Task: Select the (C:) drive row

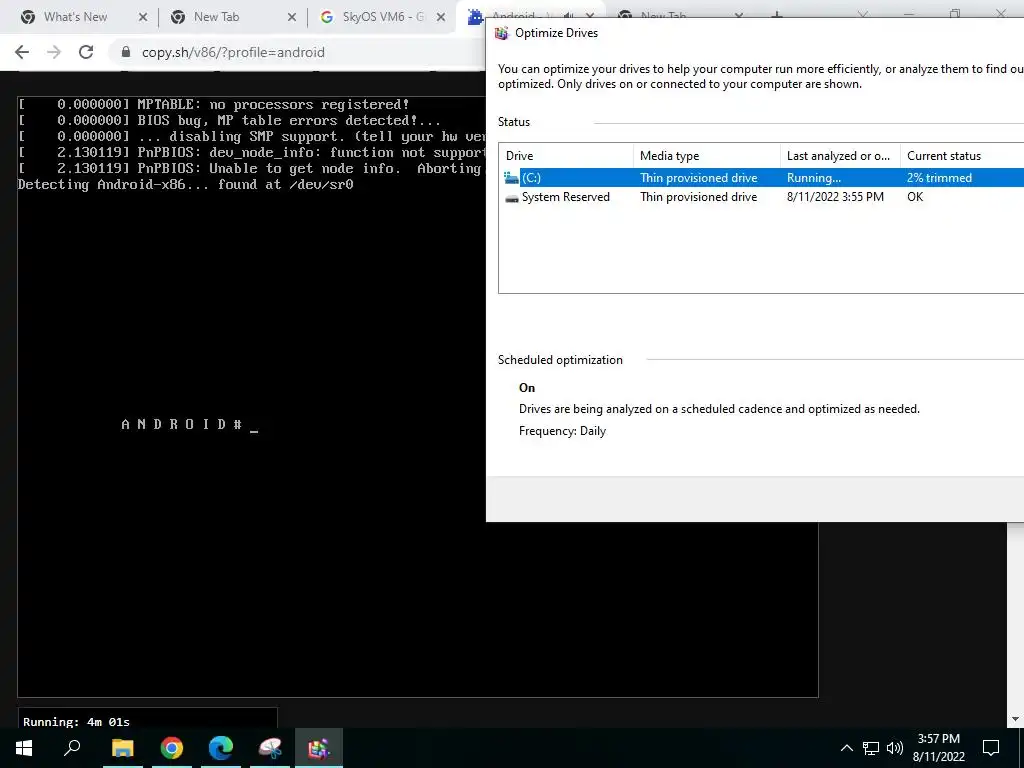Action: pos(761,178)
